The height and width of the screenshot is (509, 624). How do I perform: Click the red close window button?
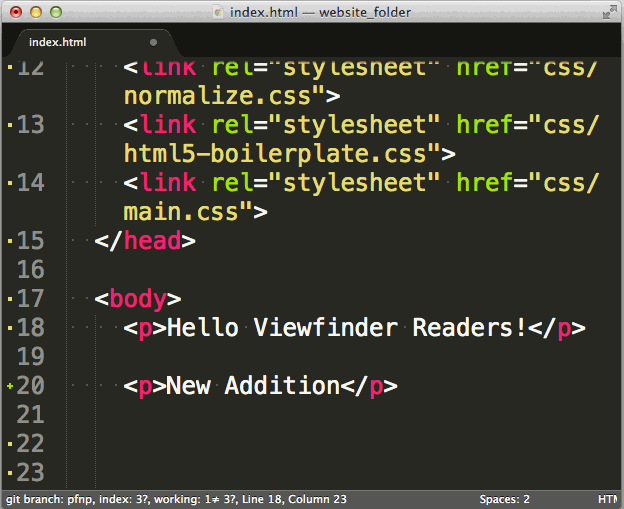point(15,12)
